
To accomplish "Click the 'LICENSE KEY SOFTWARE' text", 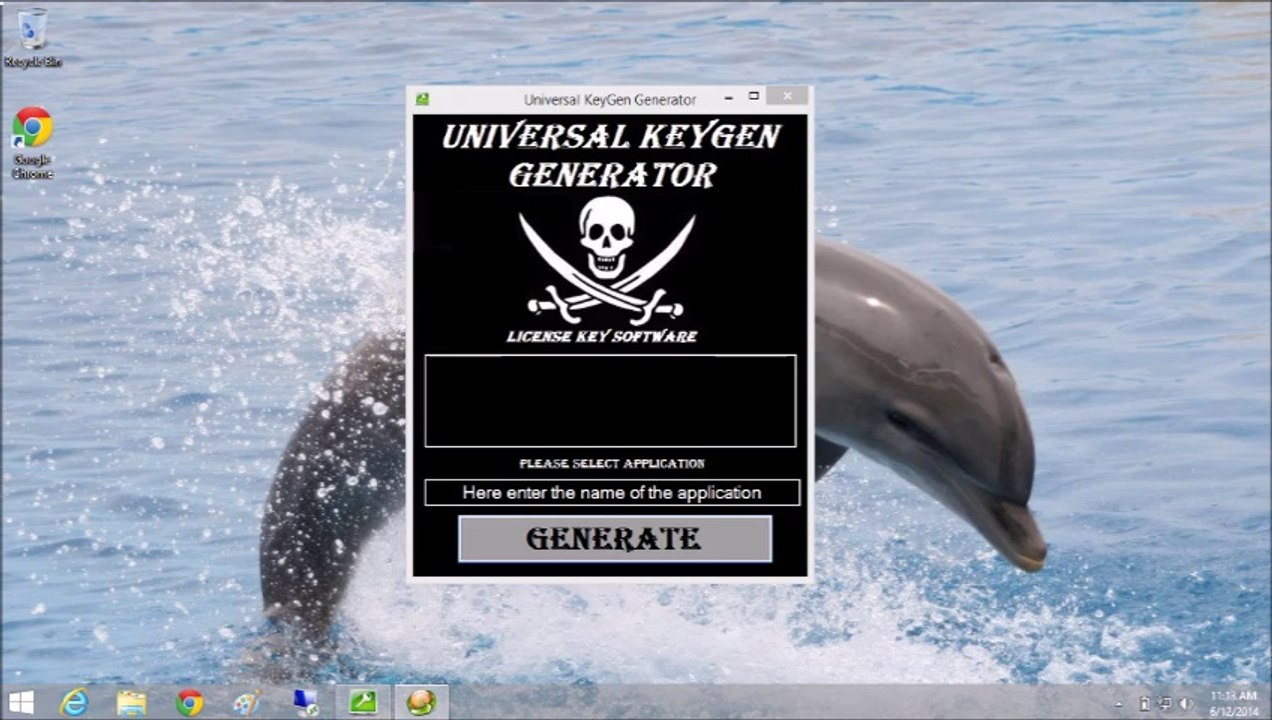I will pos(602,336).
